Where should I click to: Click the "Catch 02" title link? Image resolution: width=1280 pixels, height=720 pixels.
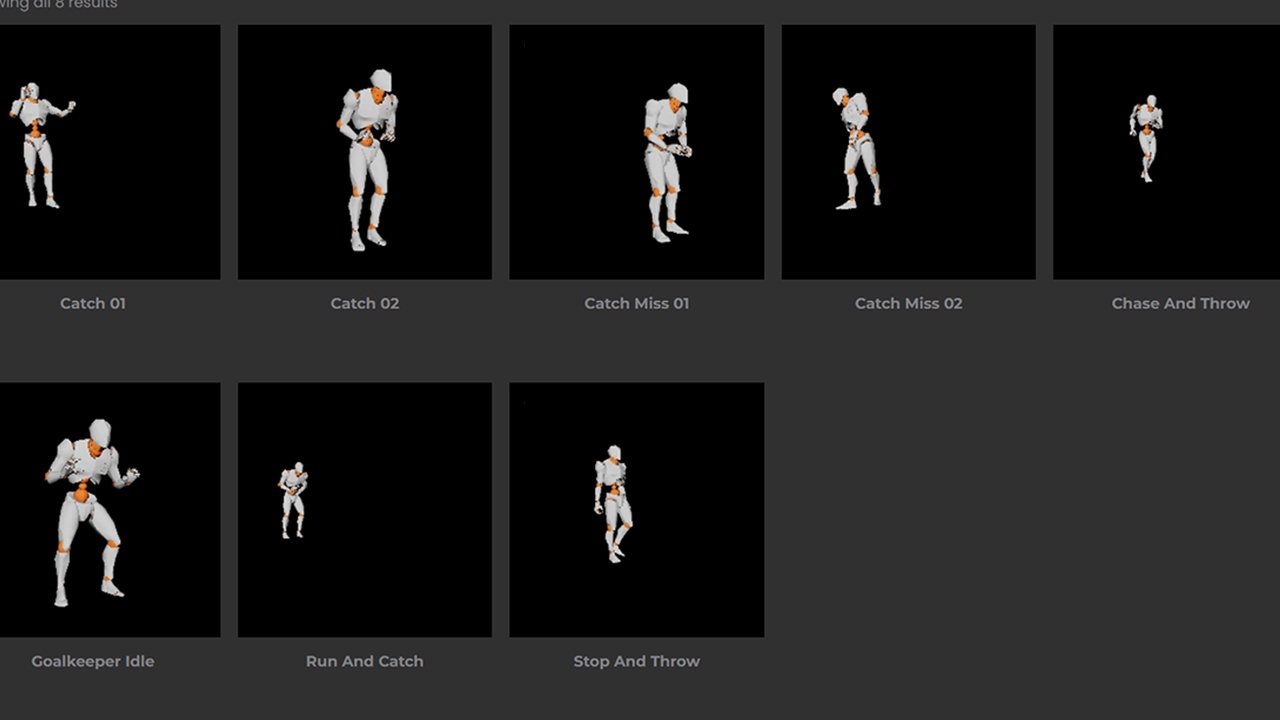[x=365, y=303]
